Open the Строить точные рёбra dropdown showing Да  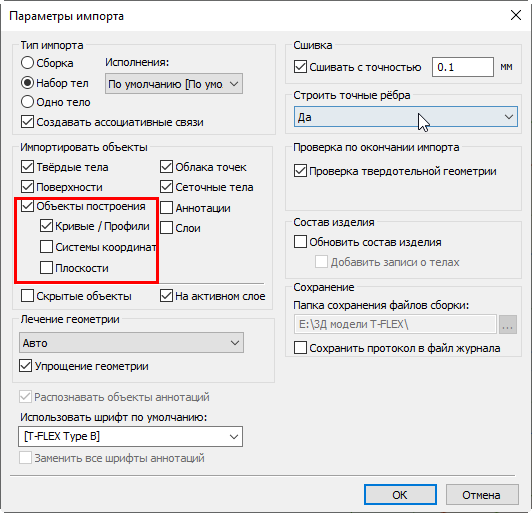tap(406, 117)
